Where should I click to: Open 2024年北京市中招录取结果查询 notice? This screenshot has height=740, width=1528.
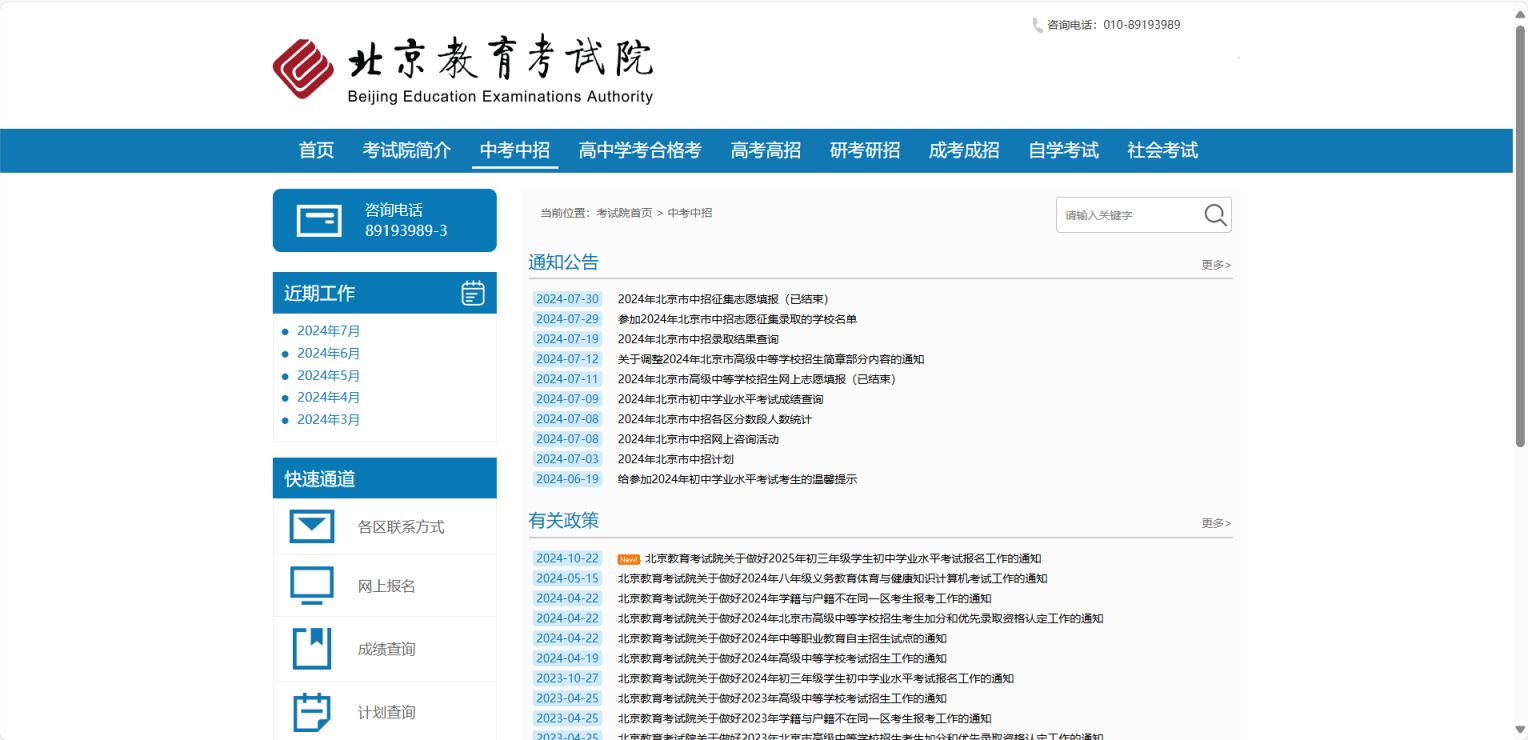pyautogui.click(x=698, y=339)
